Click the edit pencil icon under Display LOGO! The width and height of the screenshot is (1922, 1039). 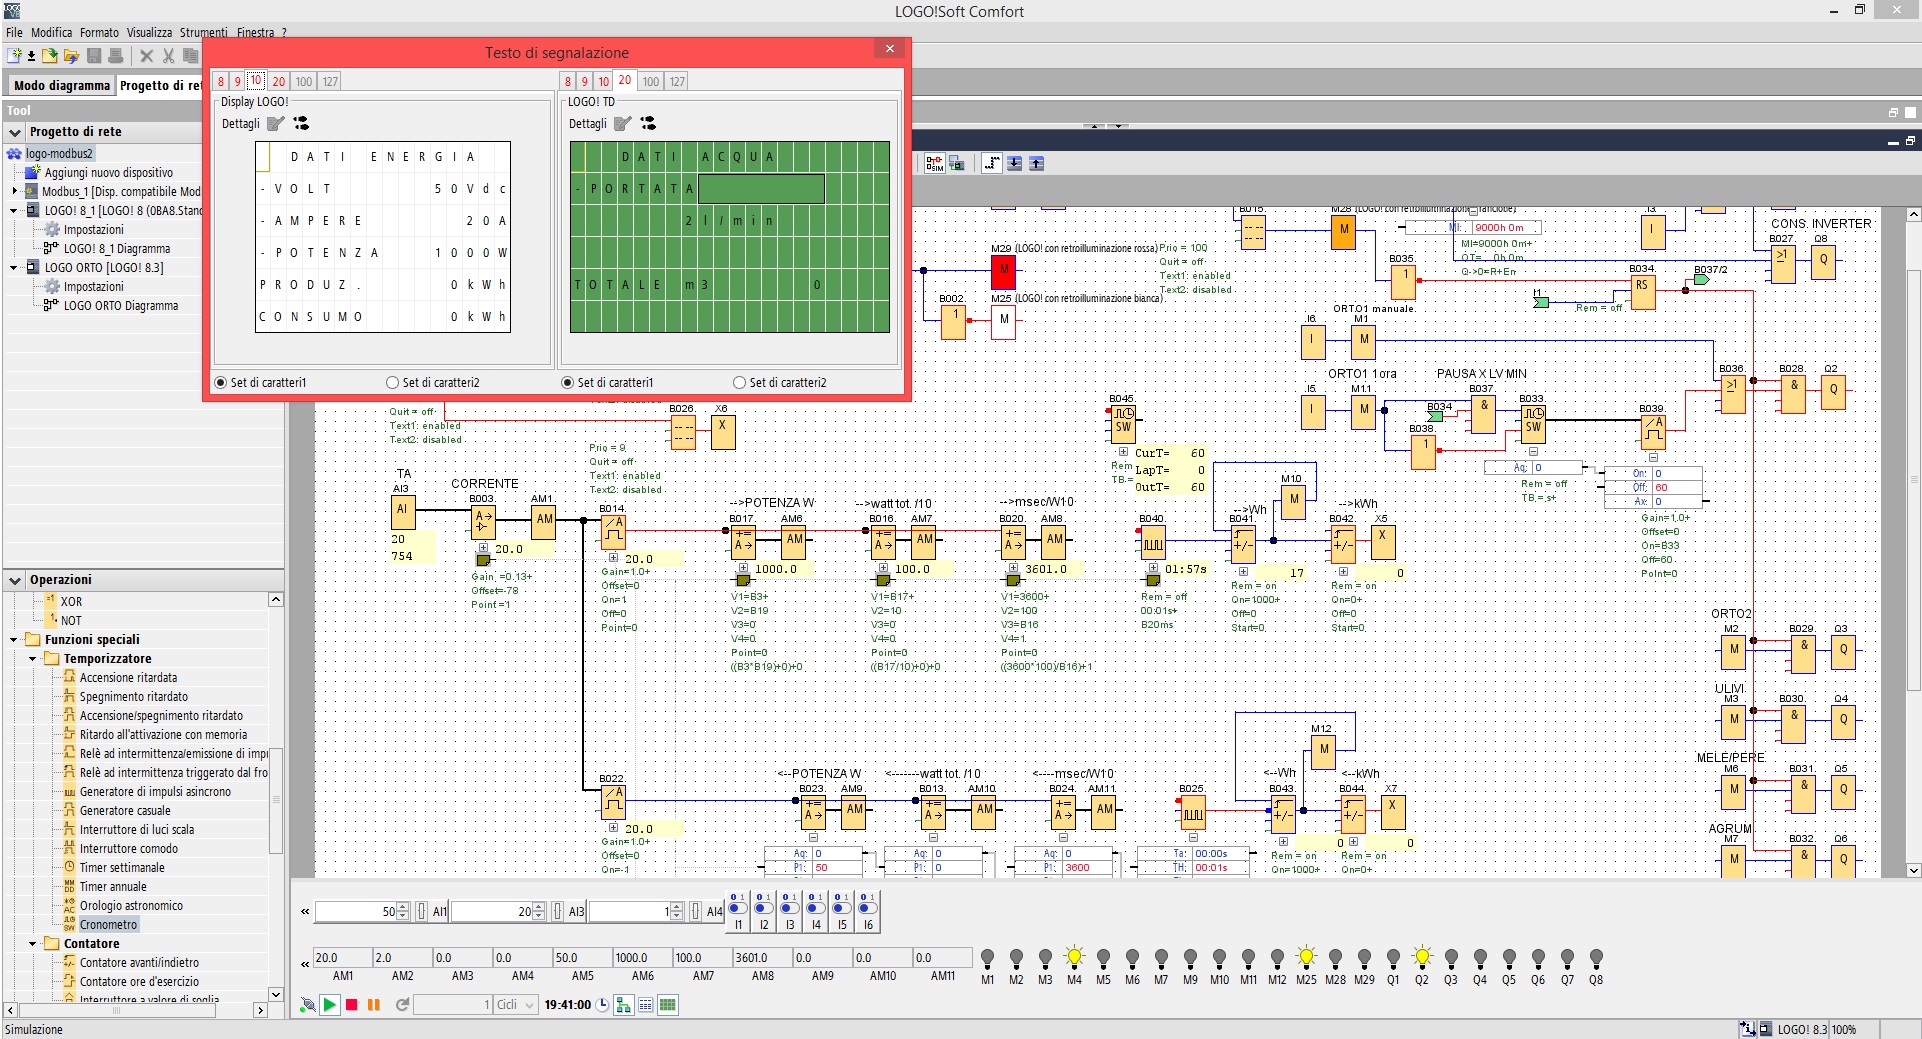(x=276, y=123)
